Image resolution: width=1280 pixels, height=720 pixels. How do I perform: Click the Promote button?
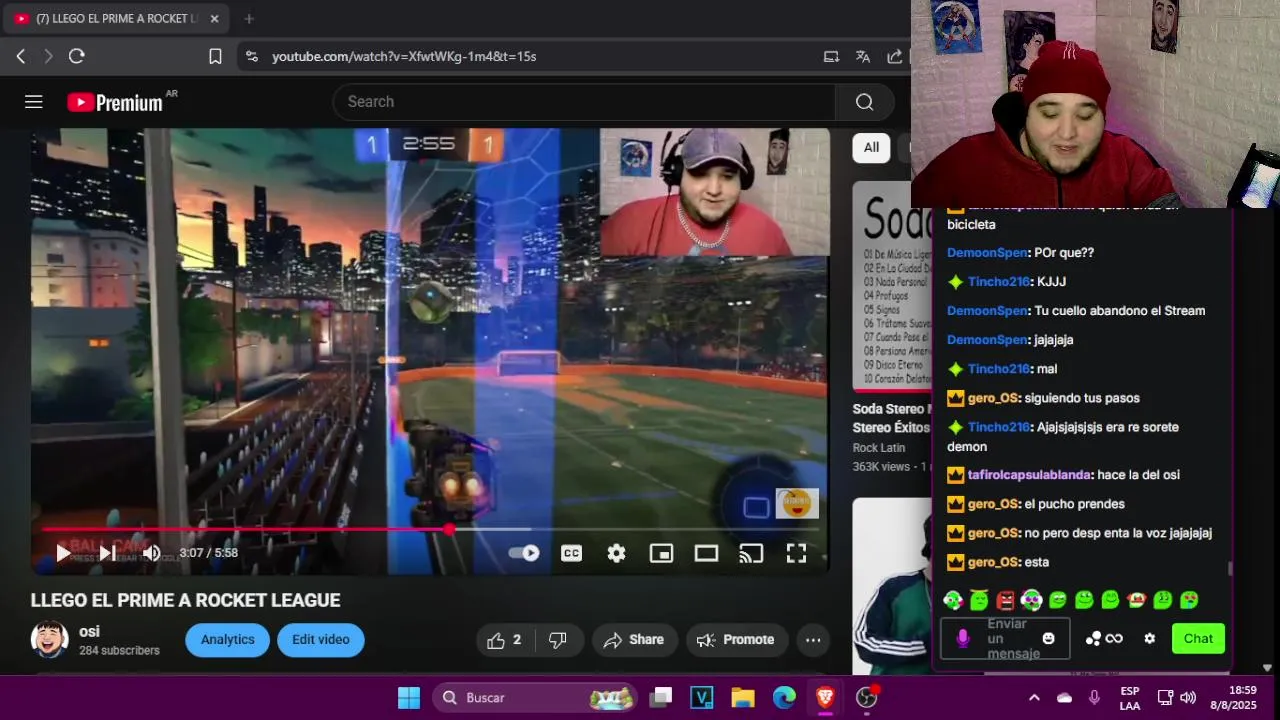tap(736, 640)
